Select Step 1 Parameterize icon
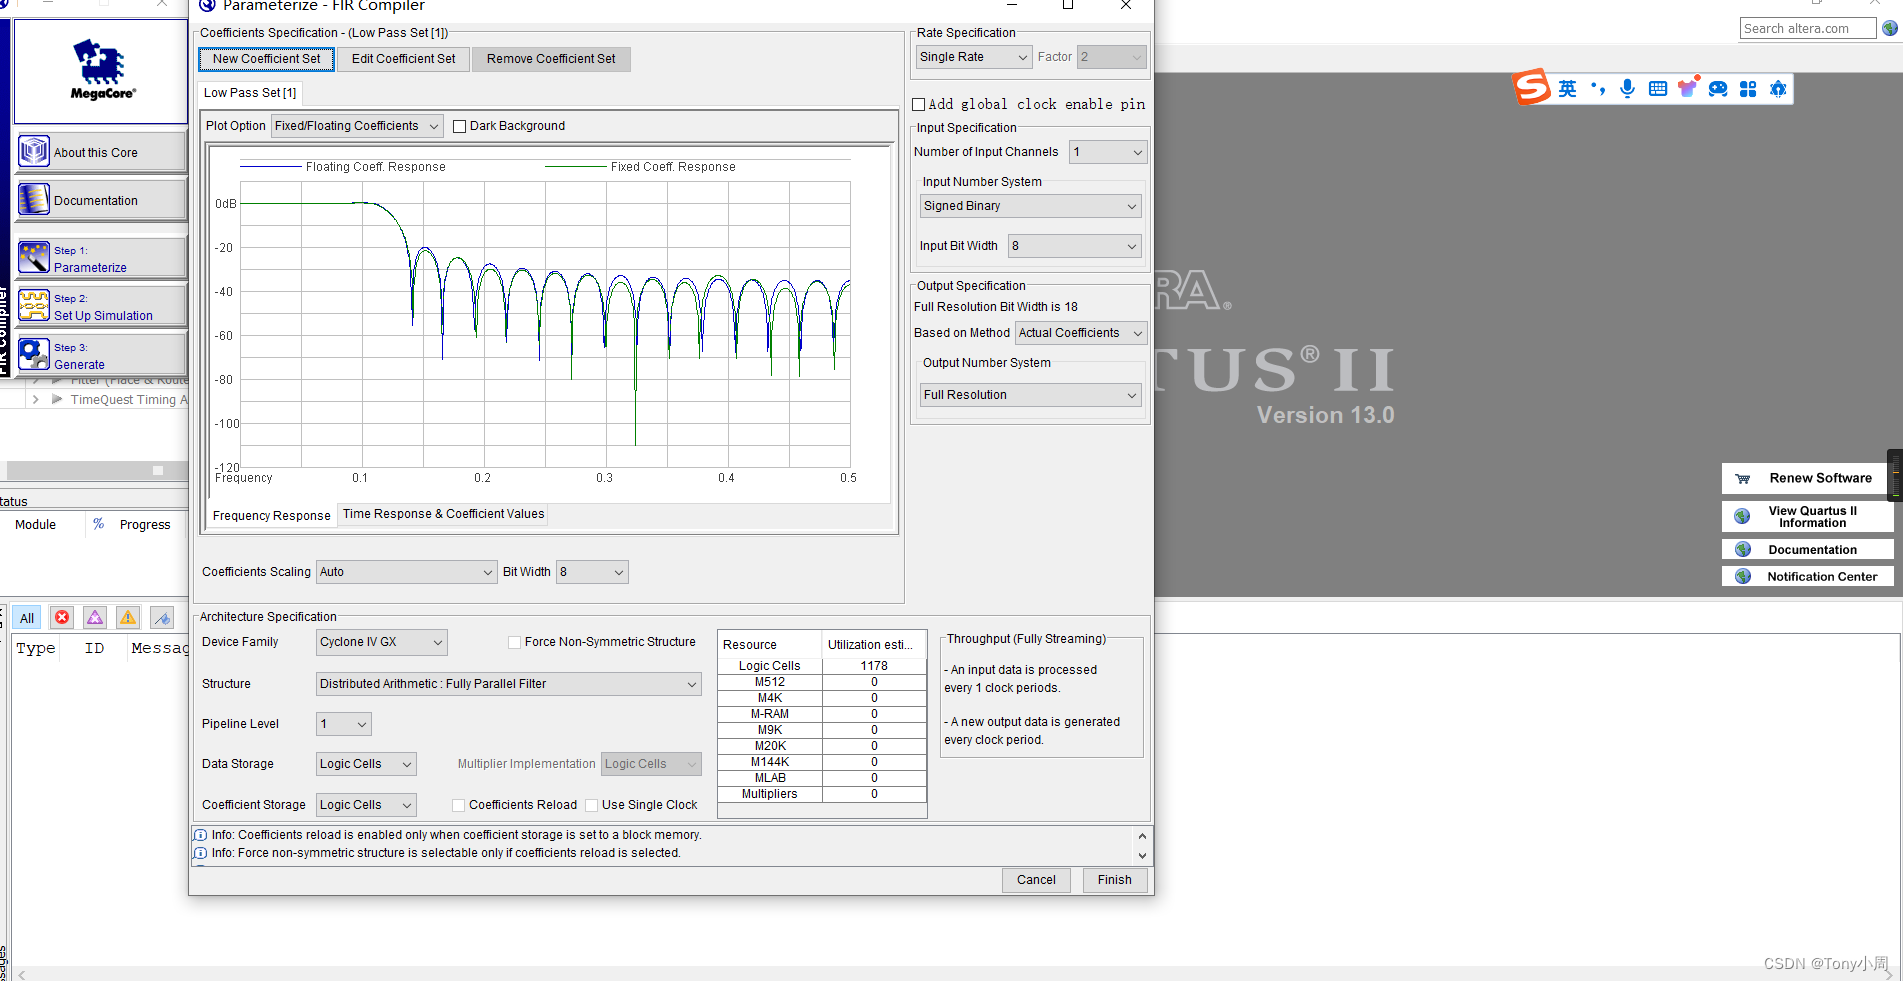The image size is (1903, 981). (x=34, y=257)
